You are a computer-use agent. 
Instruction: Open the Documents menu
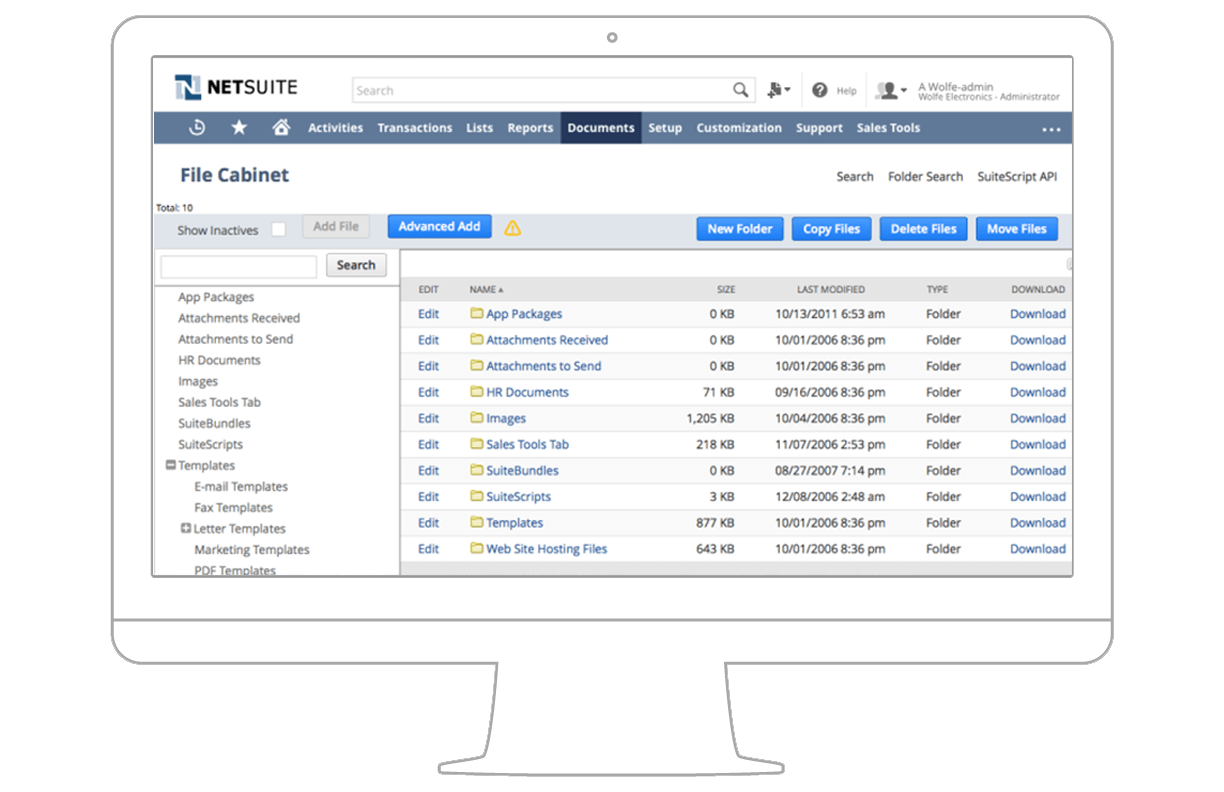tap(601, 128)
